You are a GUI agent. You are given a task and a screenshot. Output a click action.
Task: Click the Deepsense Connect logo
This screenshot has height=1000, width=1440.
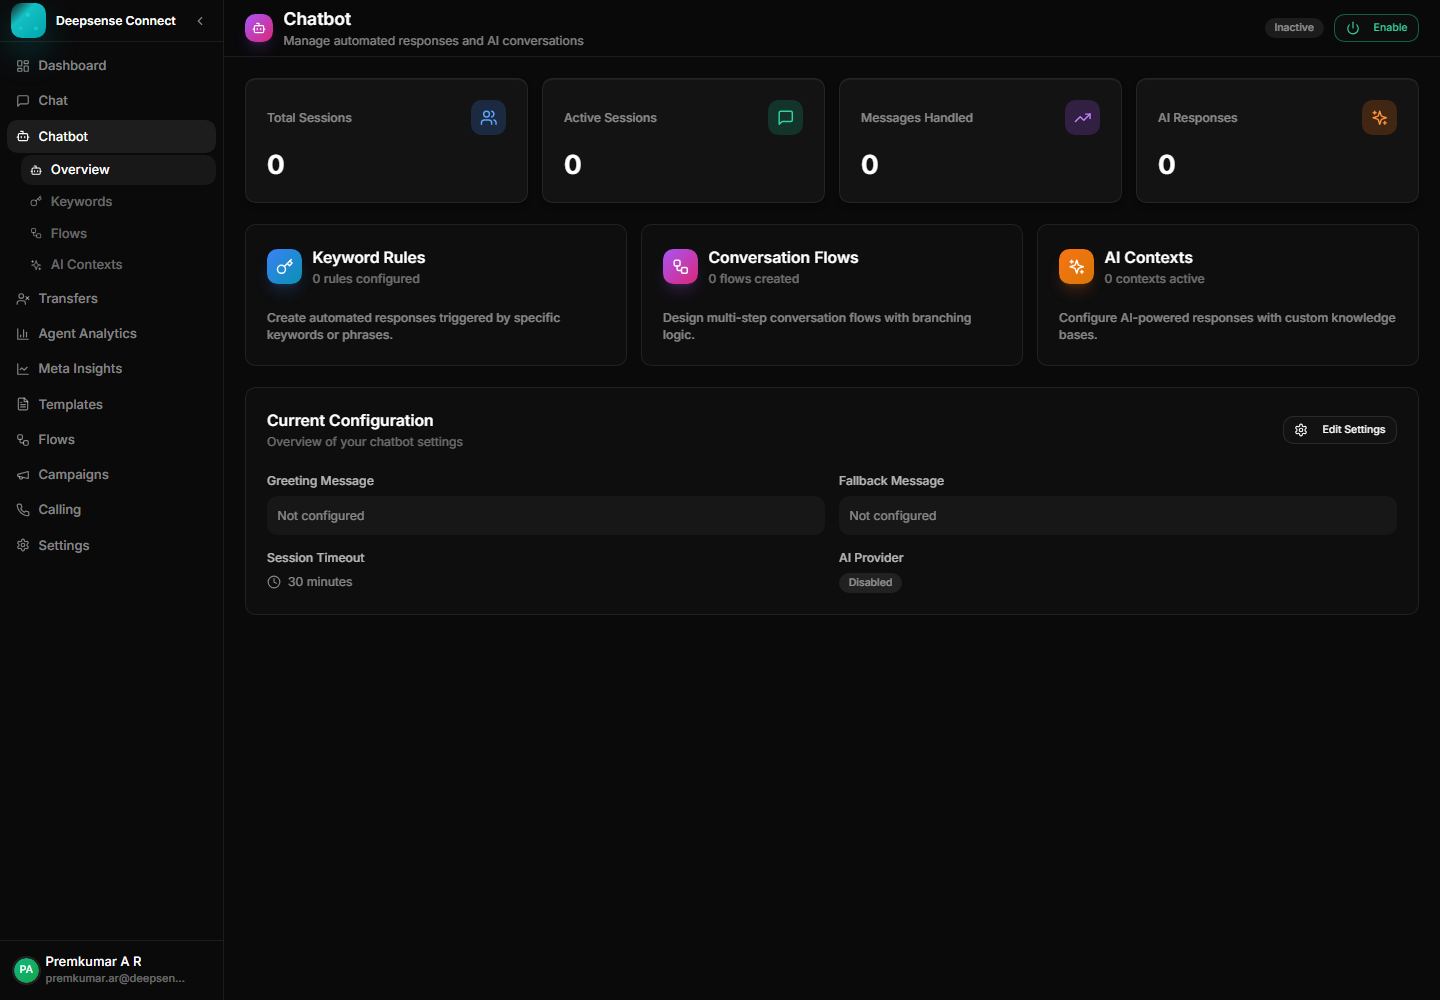[x=28, y=21]
